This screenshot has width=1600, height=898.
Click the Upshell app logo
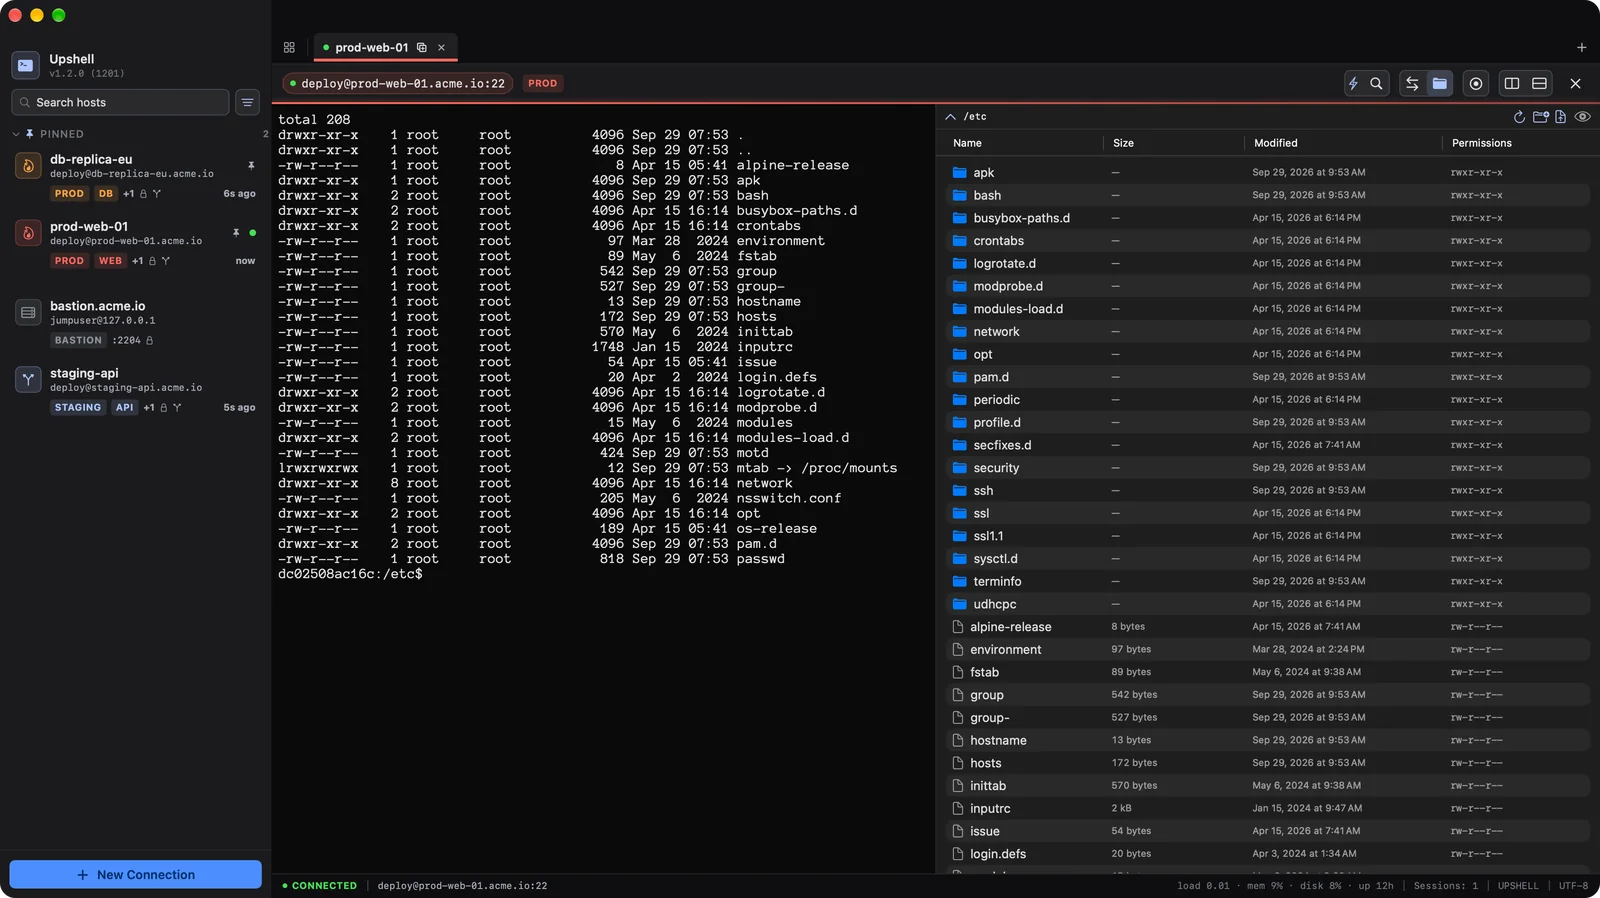pyautogui.click(x=26, y=65)
